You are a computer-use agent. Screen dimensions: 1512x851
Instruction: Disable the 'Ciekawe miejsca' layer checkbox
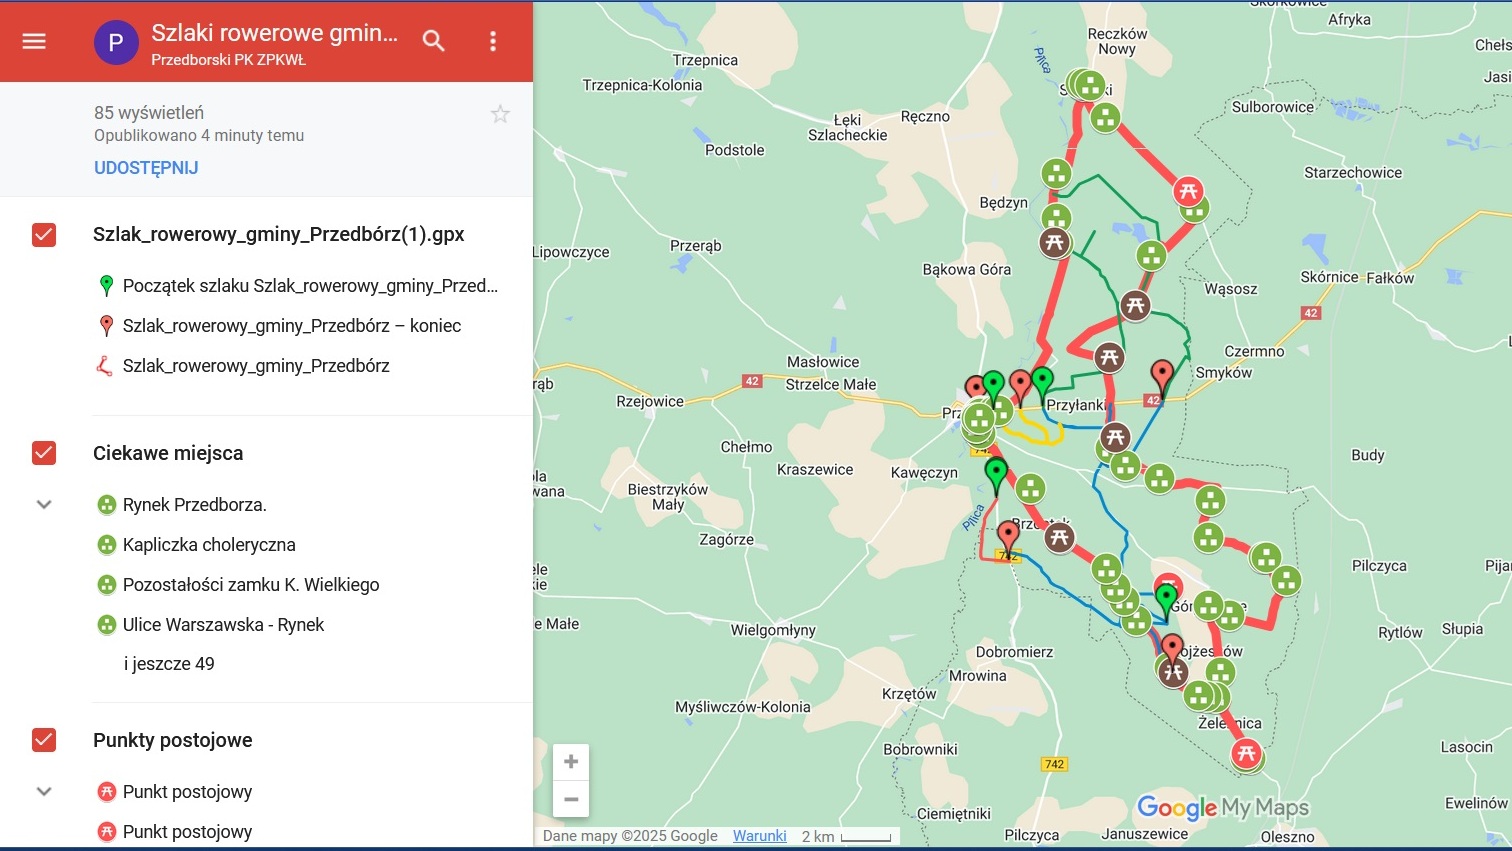(x=43, y=453)
